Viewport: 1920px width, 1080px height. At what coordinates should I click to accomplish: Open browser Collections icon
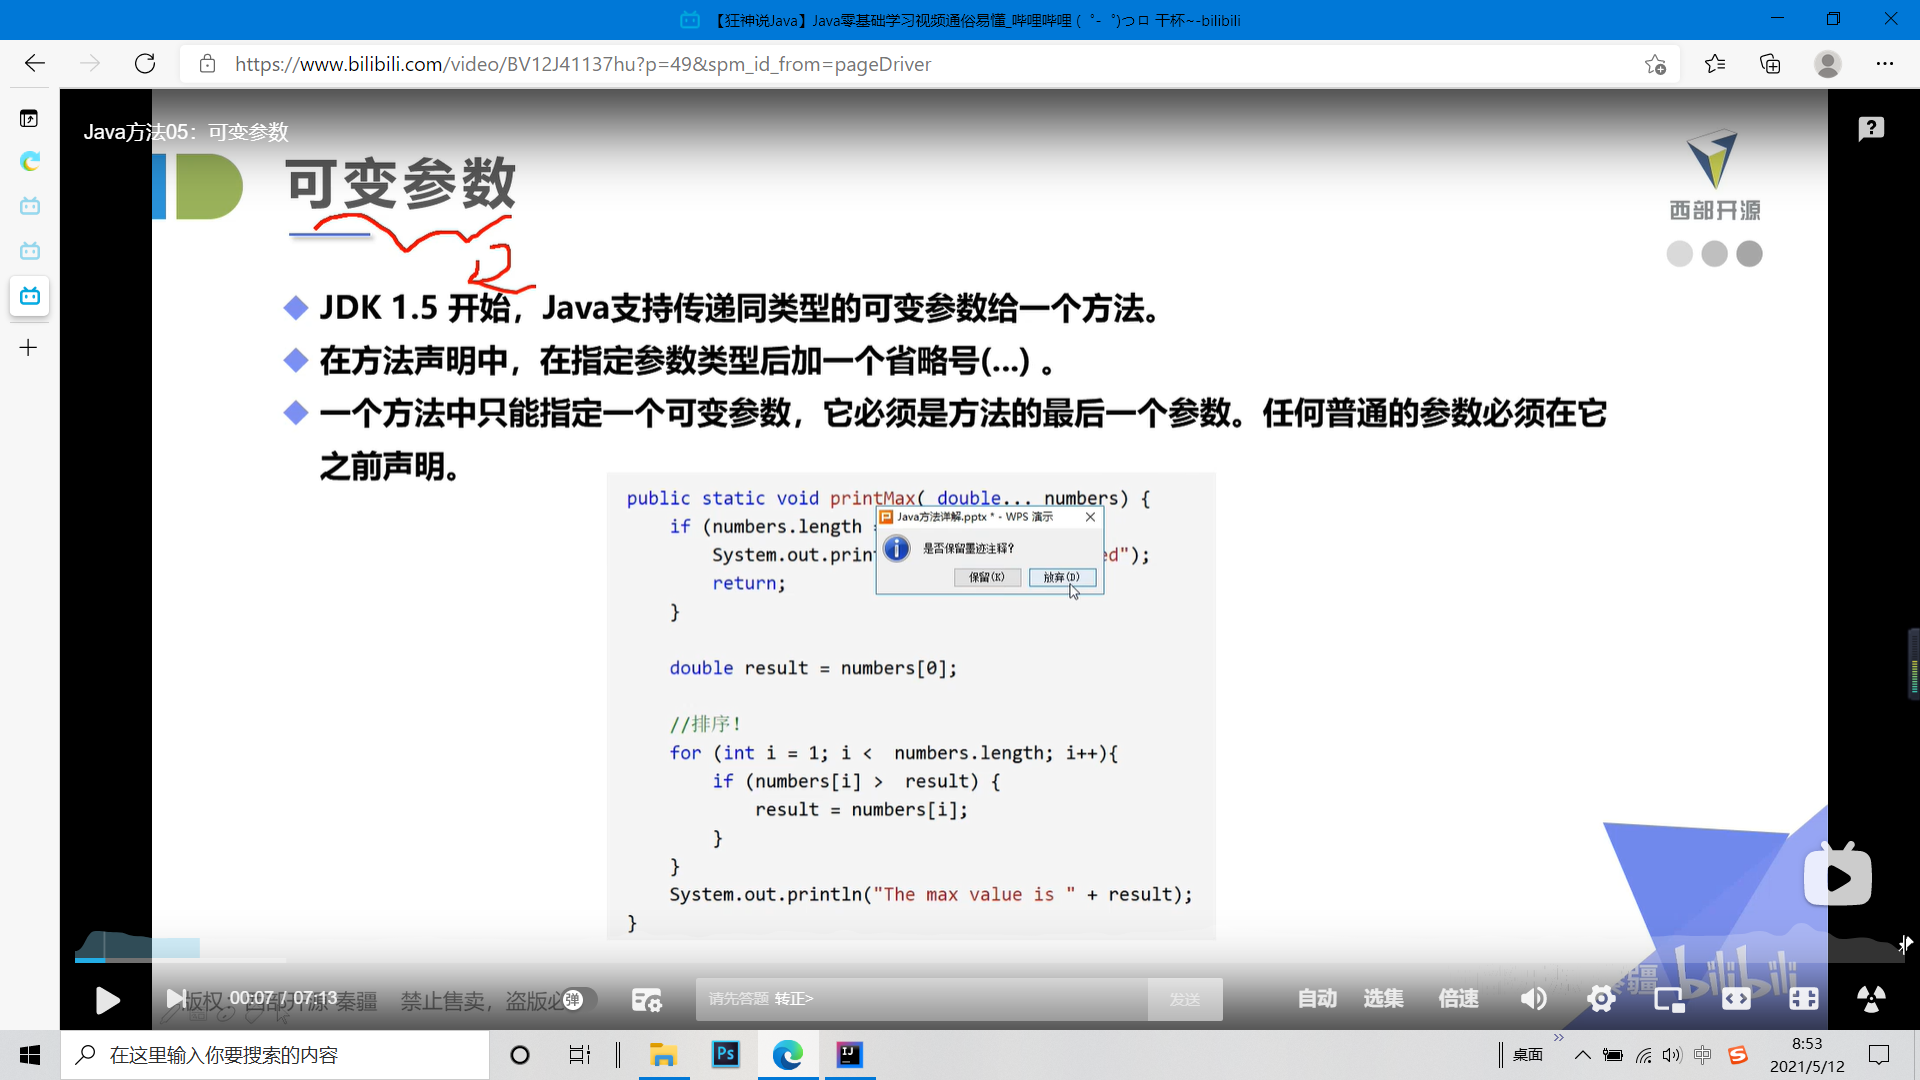click(1770, 64)
